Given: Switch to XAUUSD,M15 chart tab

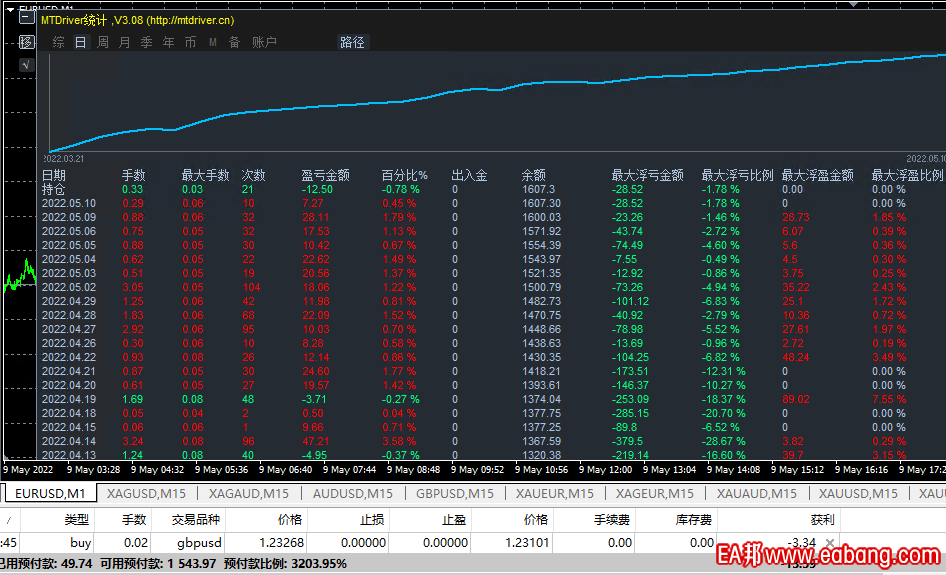Looking at the screenshot, I should 859,494.
